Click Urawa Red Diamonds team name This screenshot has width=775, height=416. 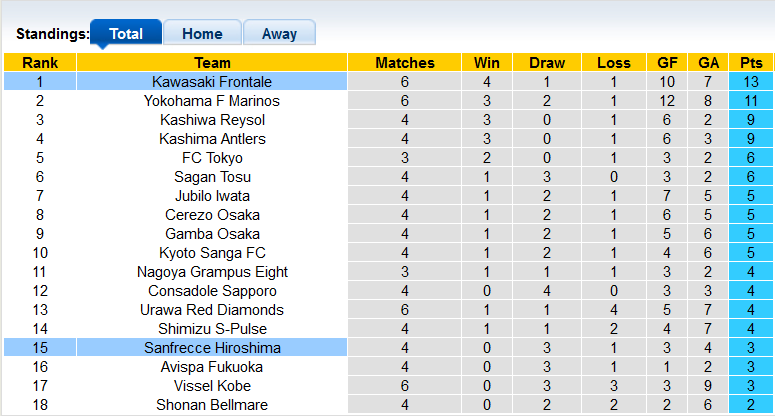click(212, 310)
